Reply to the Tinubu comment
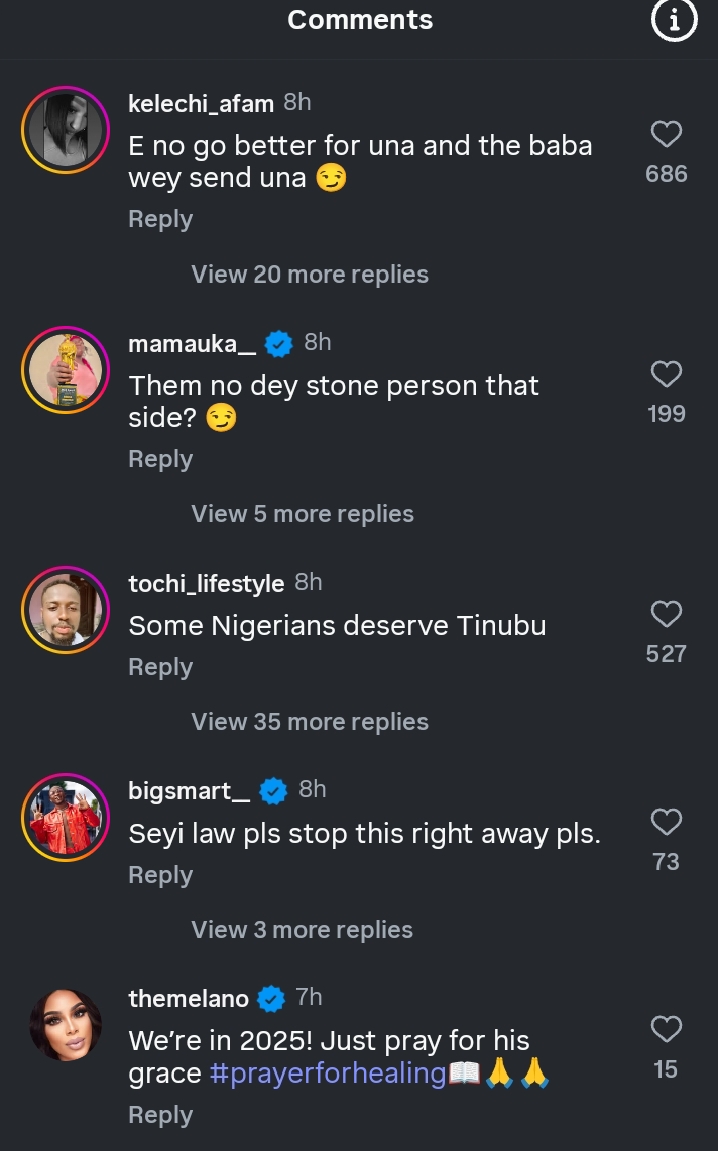The height and width of the screenshot is (1151, 718). (160, 668)
